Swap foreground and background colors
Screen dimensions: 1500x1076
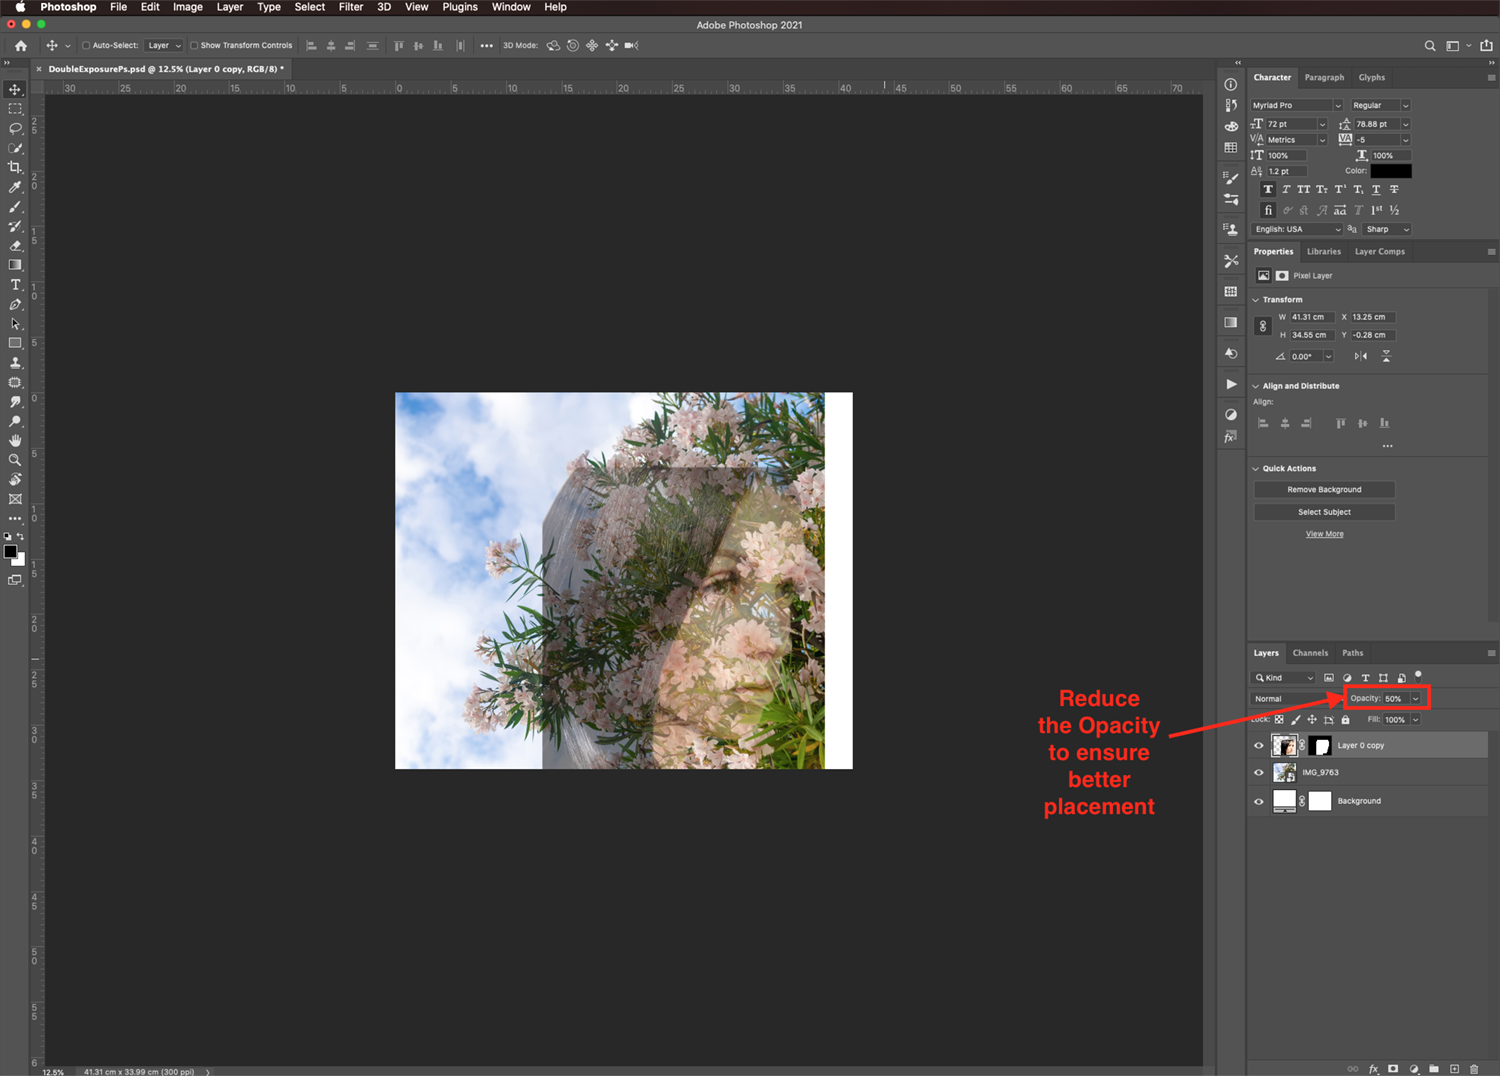[x=20, y=537]
